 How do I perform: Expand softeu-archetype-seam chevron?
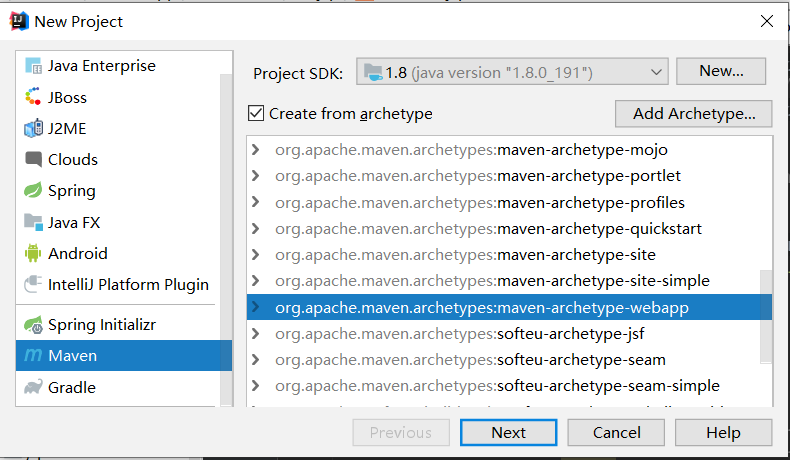tap(256, 360)
